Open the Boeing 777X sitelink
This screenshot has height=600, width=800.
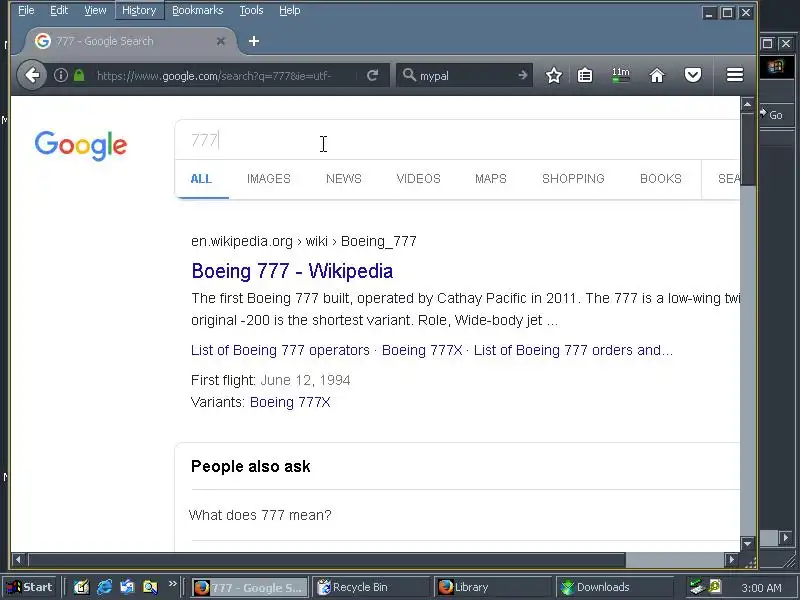[x=422, y=350]
